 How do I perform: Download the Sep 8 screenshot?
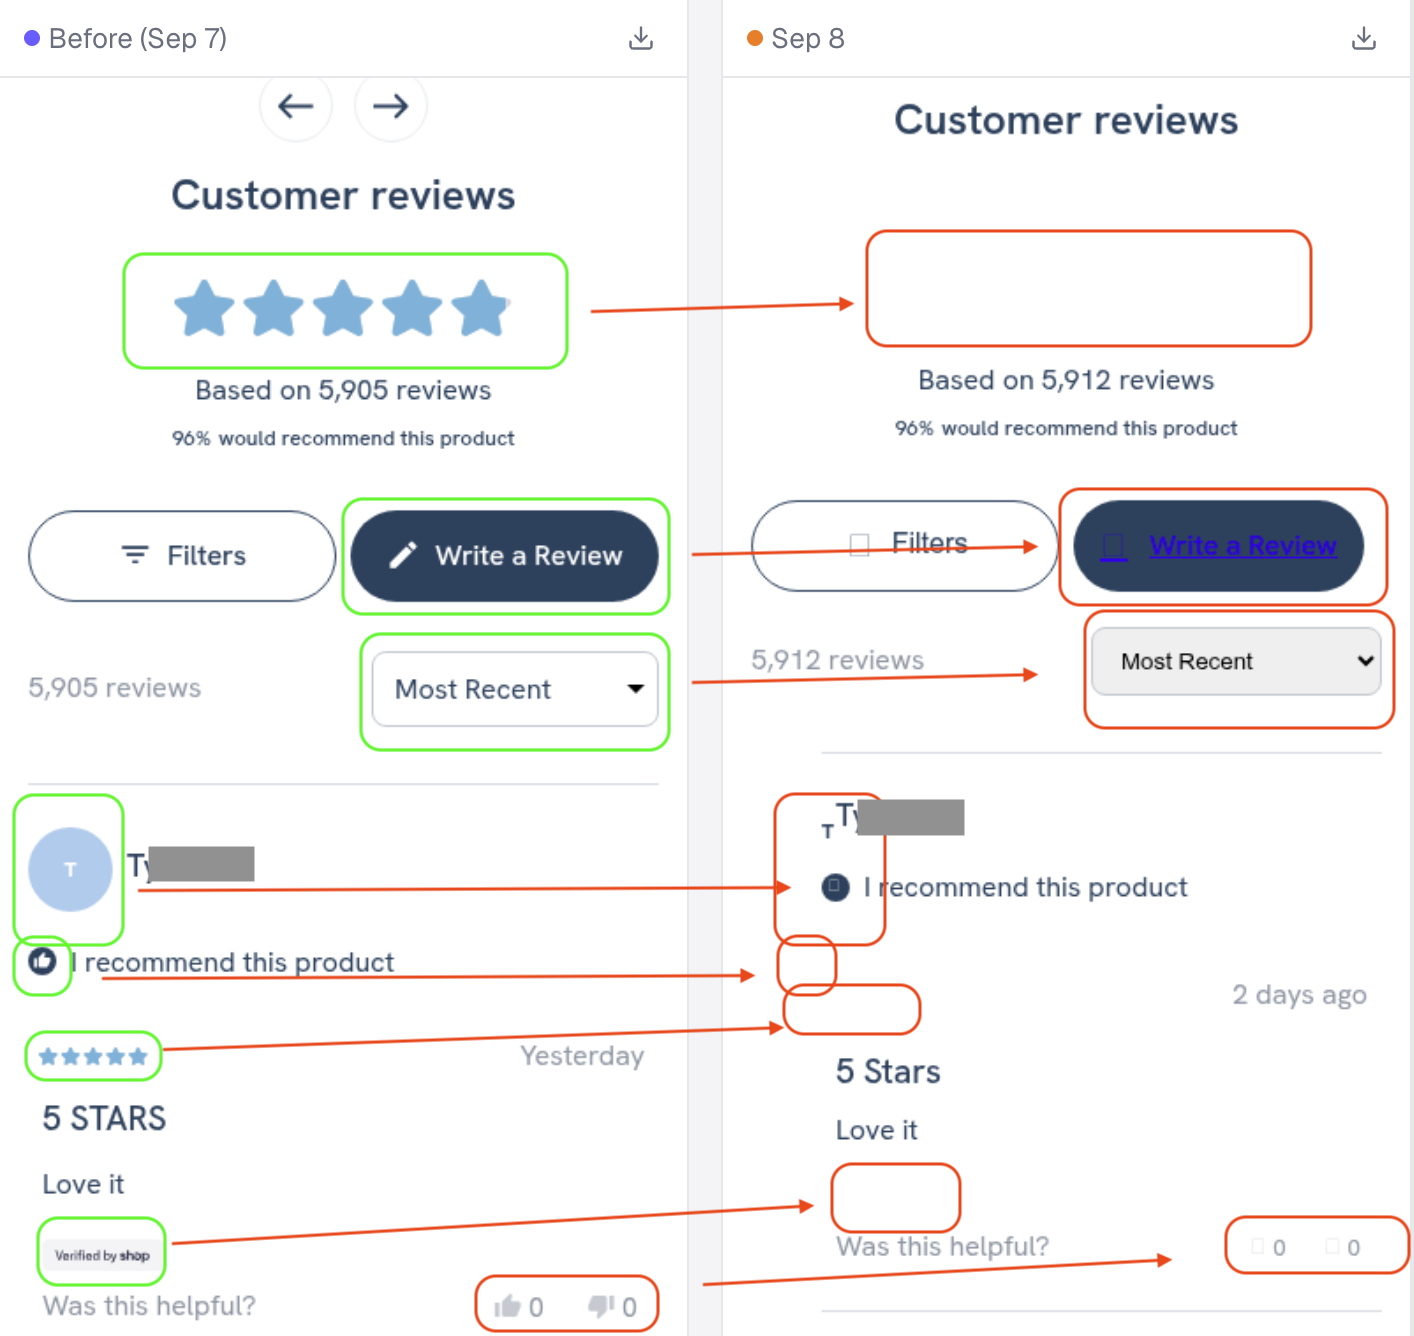1364,39
